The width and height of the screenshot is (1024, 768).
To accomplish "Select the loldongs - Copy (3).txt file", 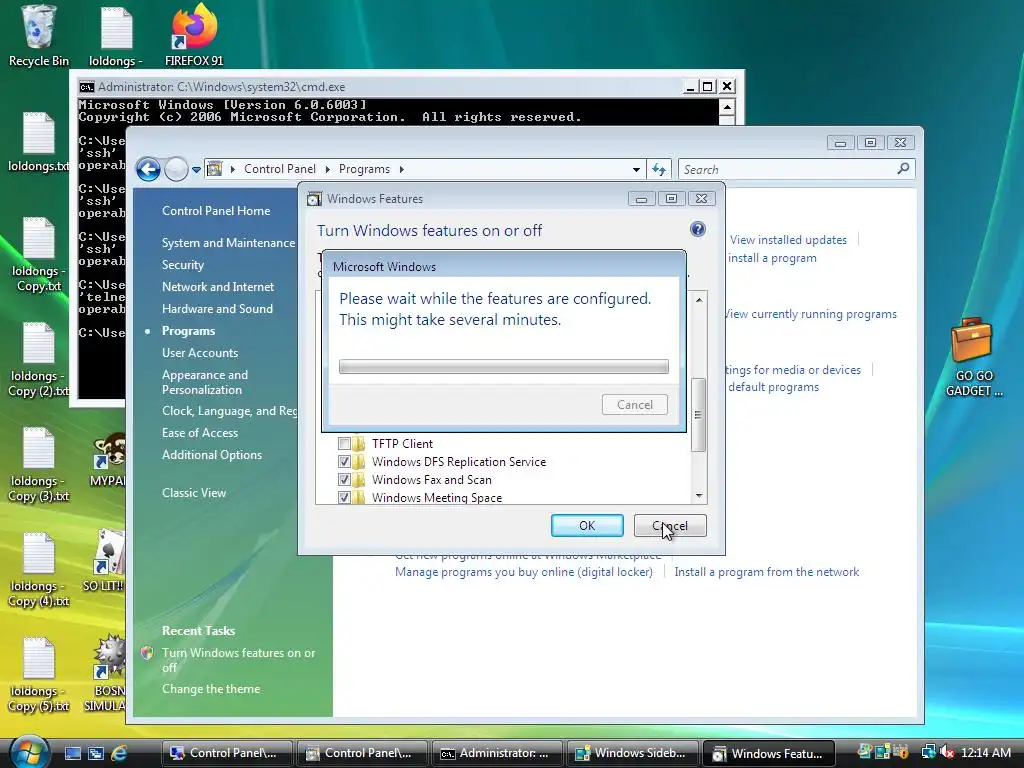I will 38,465.
